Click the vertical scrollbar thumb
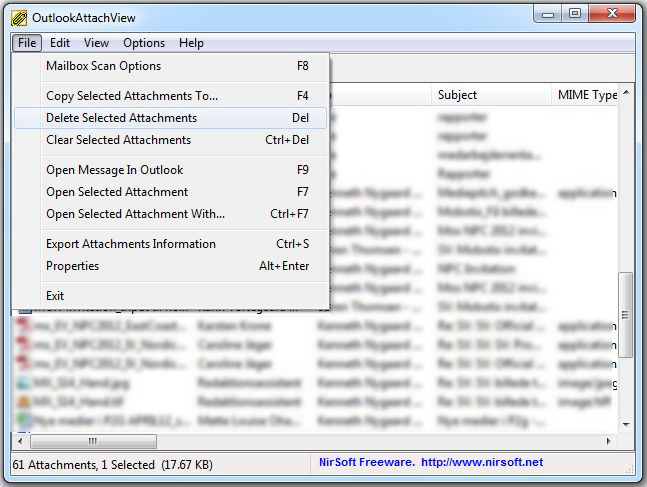647x487 pixels. click(x=626, y=314)
